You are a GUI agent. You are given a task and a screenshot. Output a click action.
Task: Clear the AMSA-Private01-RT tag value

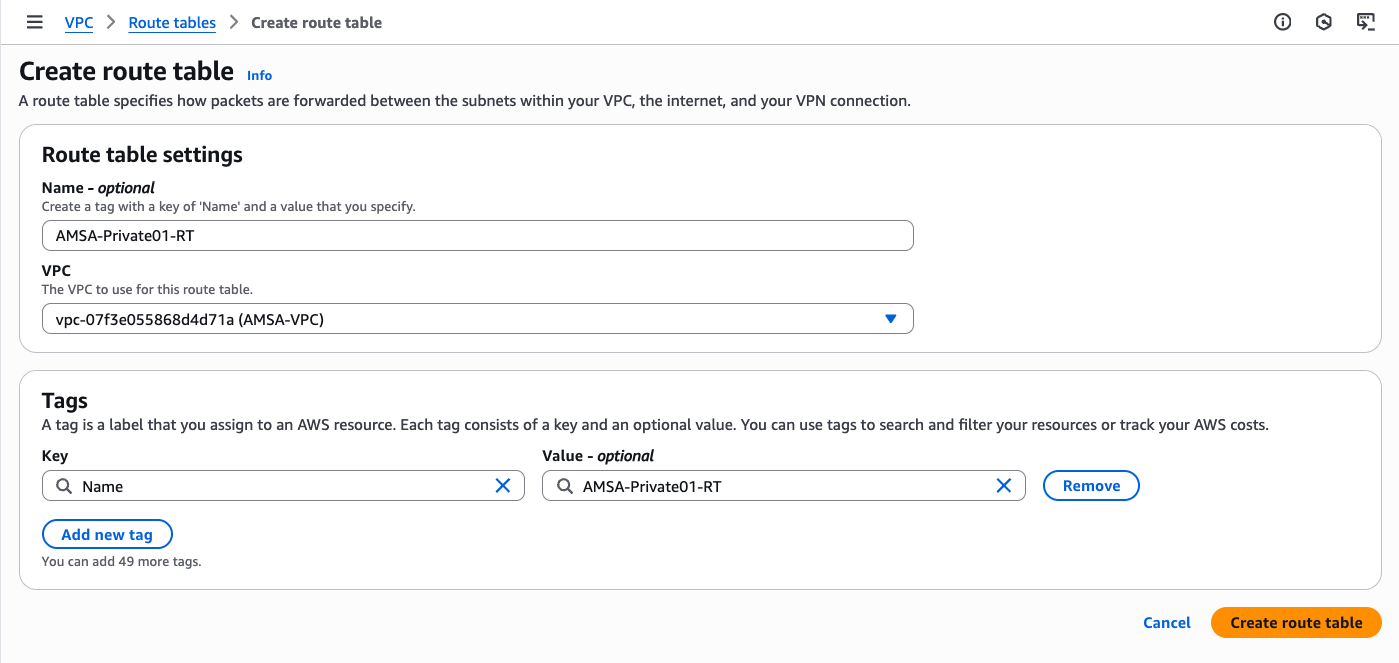click(x=1004, y=486)
